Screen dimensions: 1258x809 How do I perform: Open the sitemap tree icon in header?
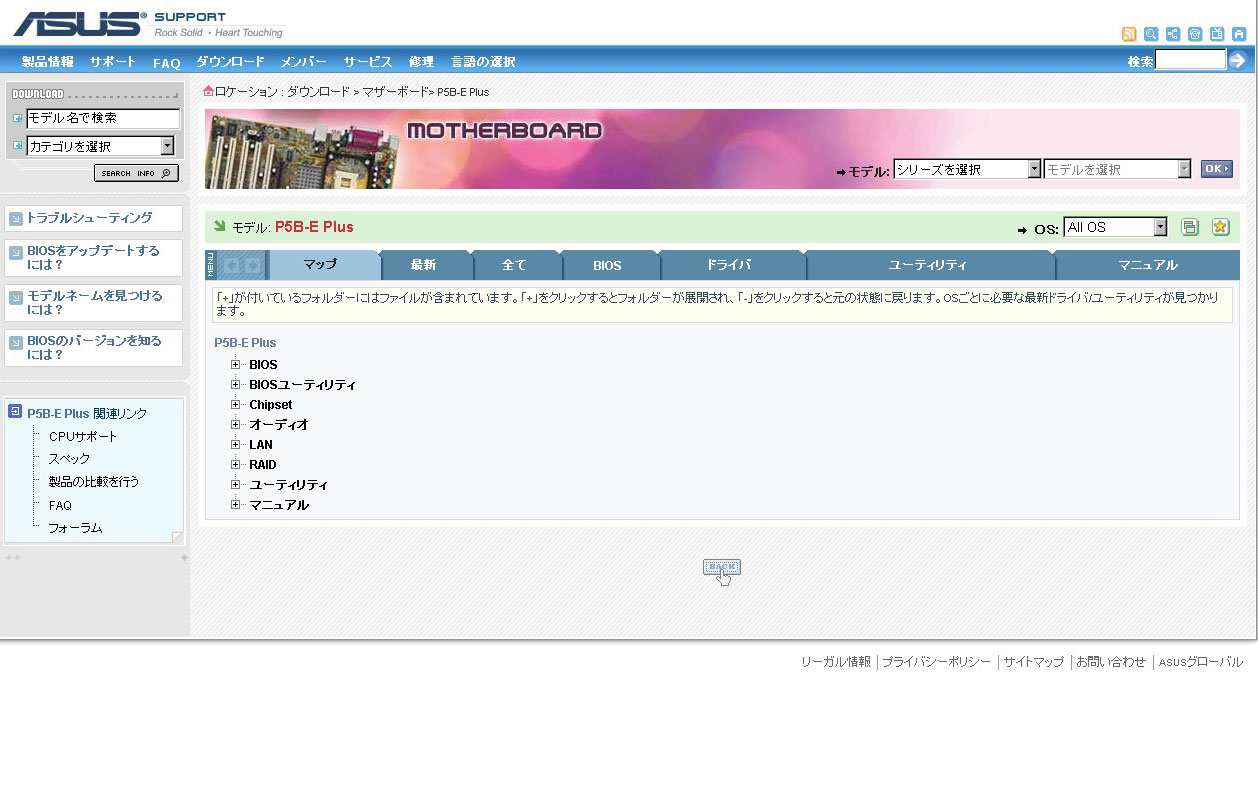click(x=1173, y=34)
